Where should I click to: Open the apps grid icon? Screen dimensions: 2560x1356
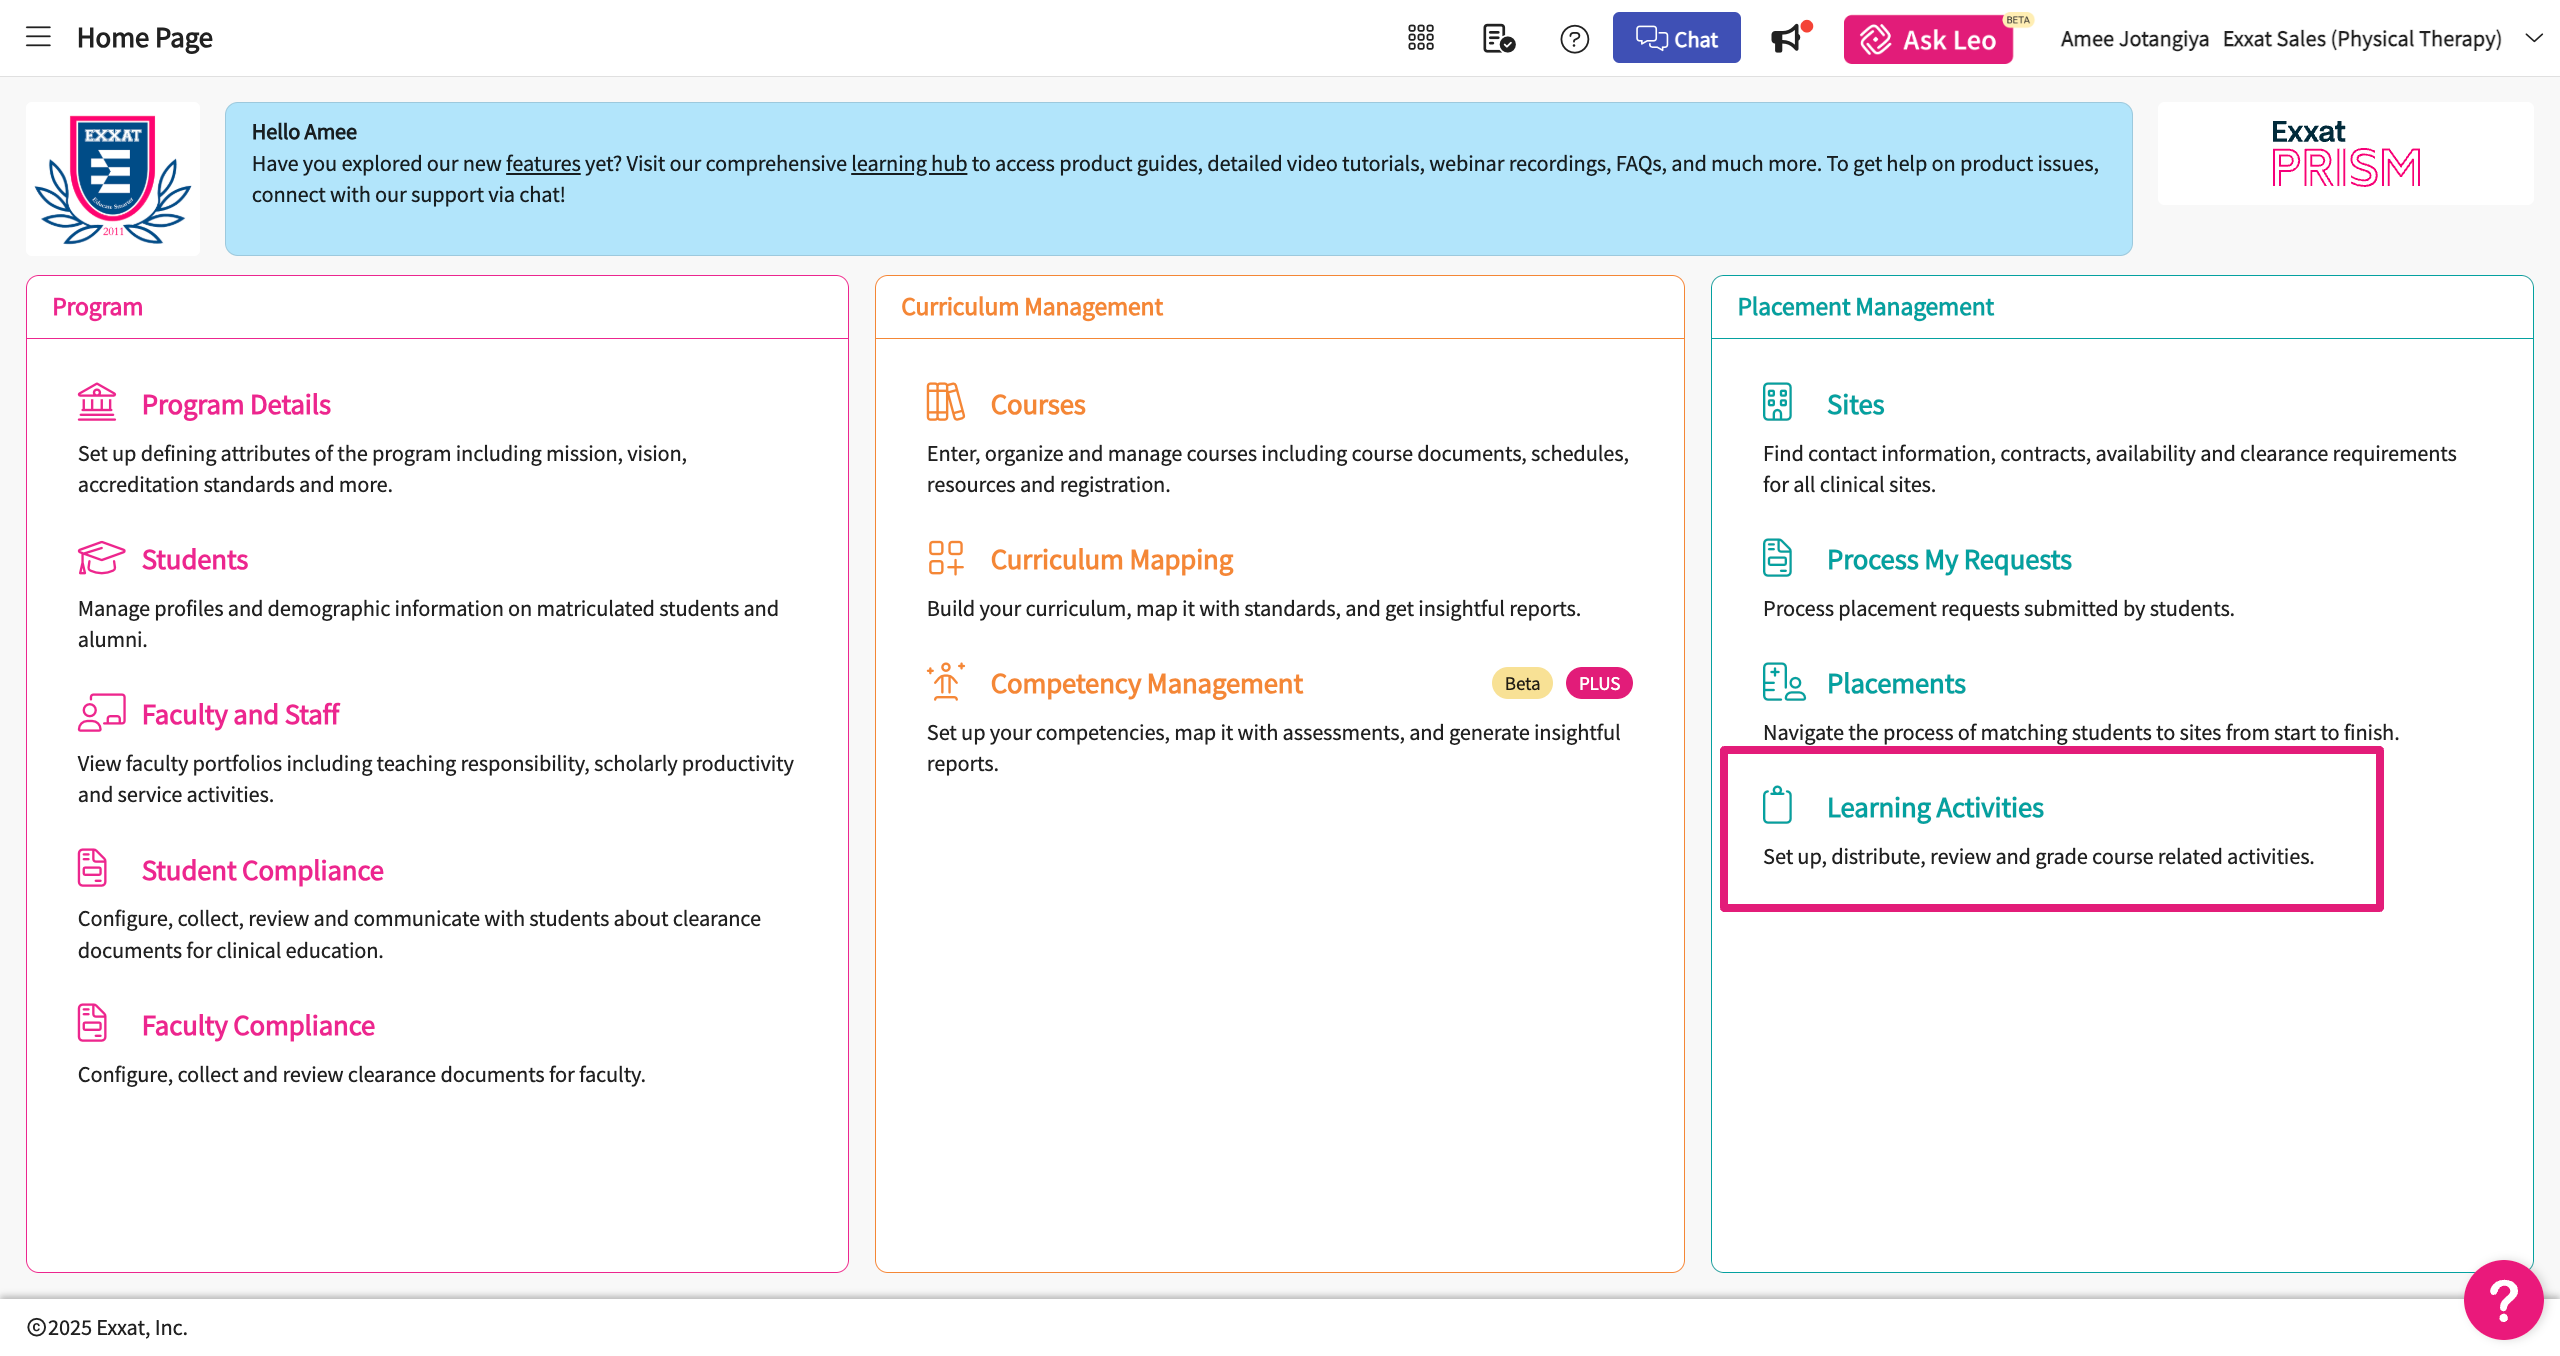1420,38
